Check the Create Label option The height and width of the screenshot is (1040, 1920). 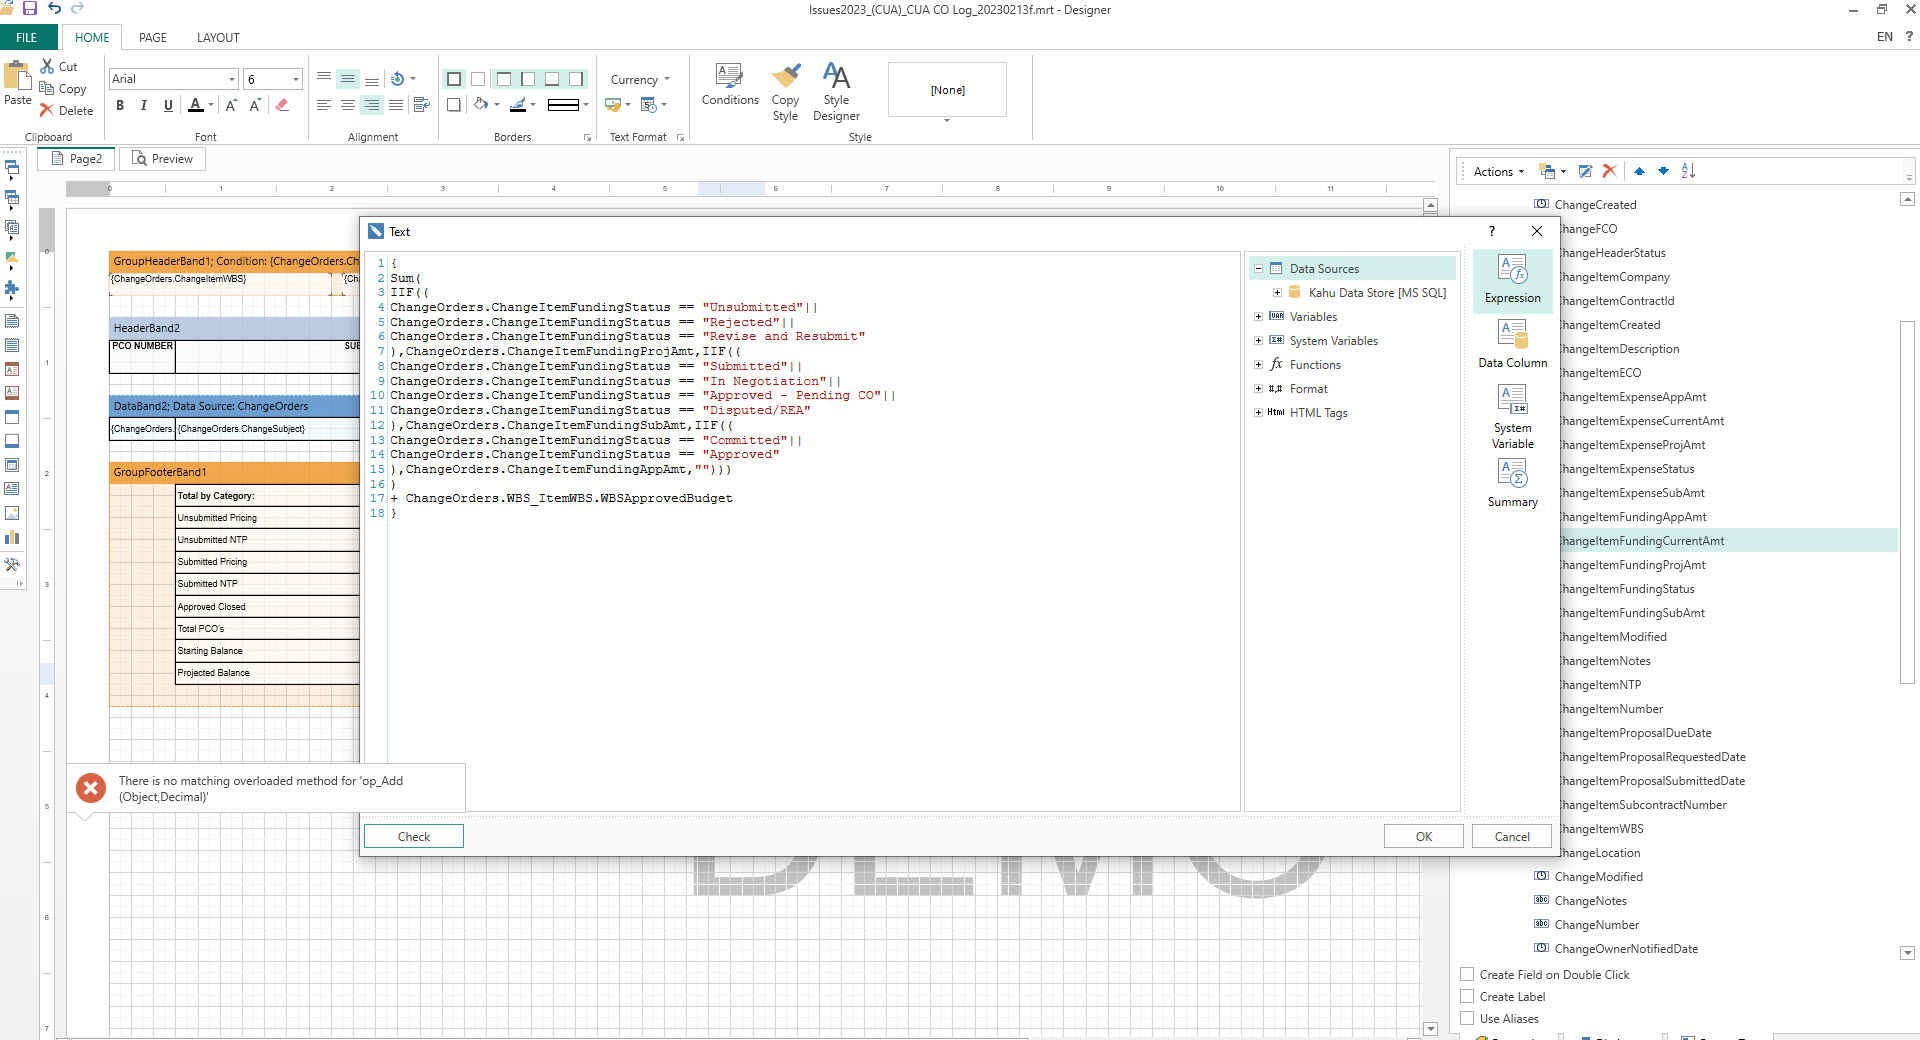coord(1467,996)
